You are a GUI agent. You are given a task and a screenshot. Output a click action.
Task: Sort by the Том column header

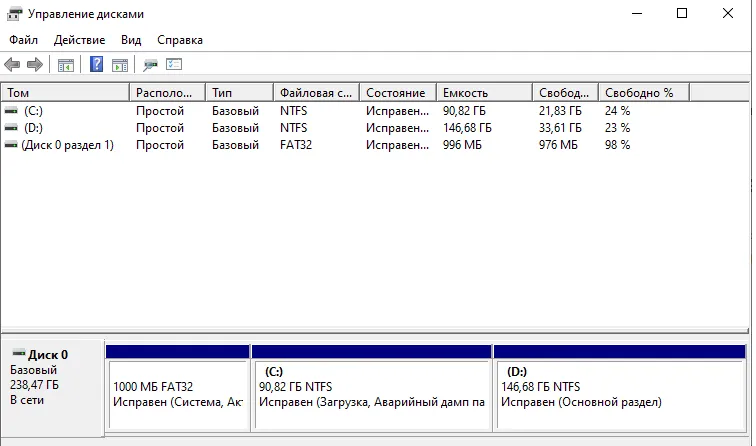pyautogui.click(x=66, y=93)
